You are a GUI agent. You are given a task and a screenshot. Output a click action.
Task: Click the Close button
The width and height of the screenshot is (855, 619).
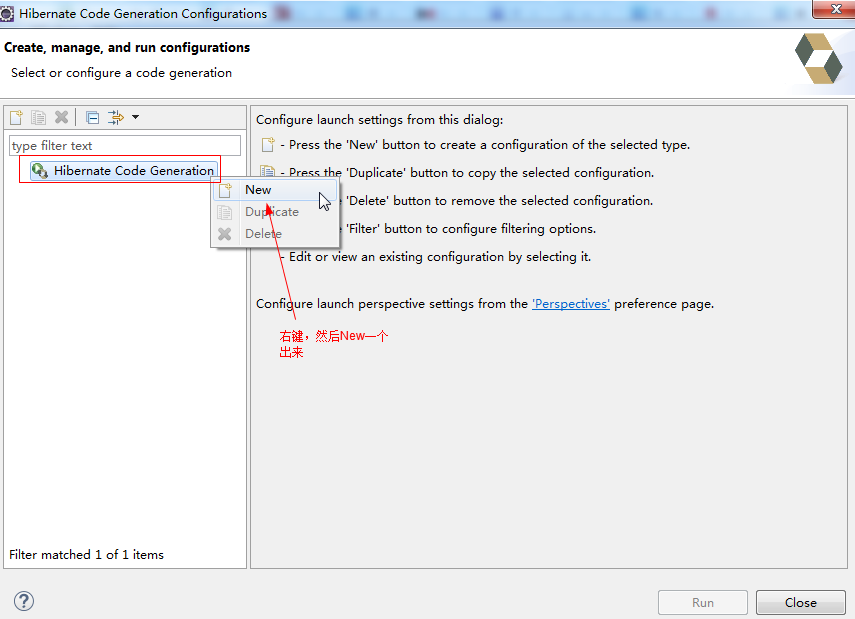800,603
